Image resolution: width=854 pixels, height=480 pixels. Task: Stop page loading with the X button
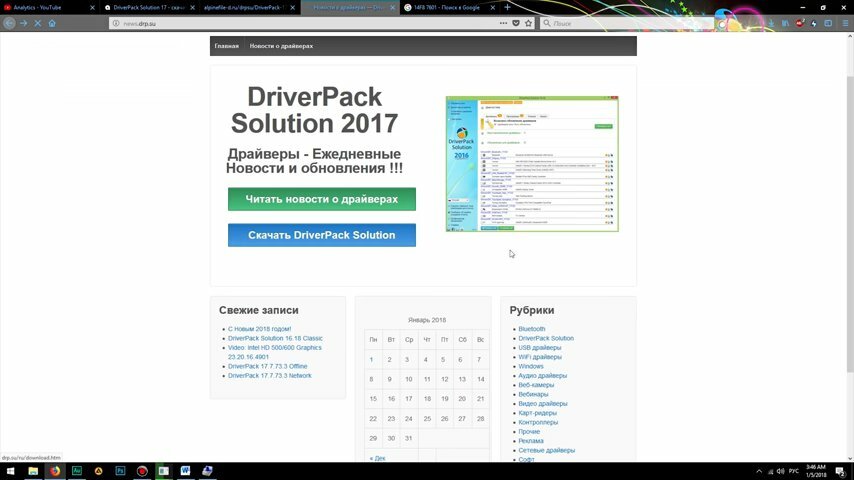click(38, 23)
